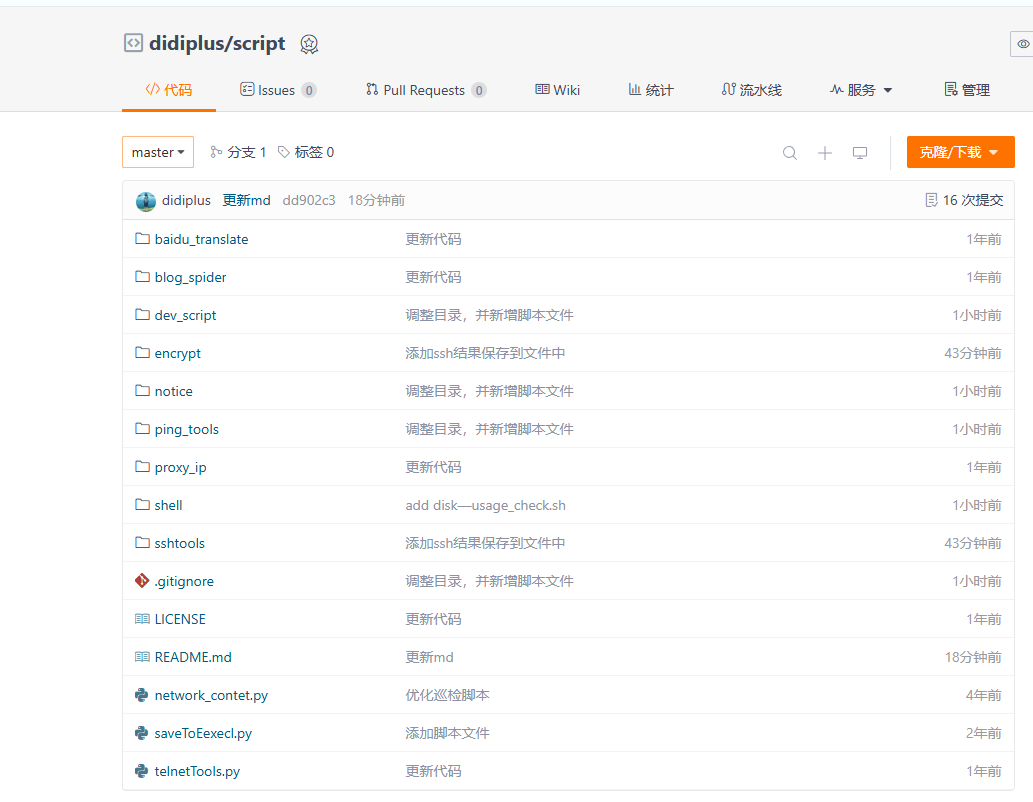Open dev_script row commit message
The height and width of the screenshot is (802, 1033).
pyautogui.click(x=489, y=316)
